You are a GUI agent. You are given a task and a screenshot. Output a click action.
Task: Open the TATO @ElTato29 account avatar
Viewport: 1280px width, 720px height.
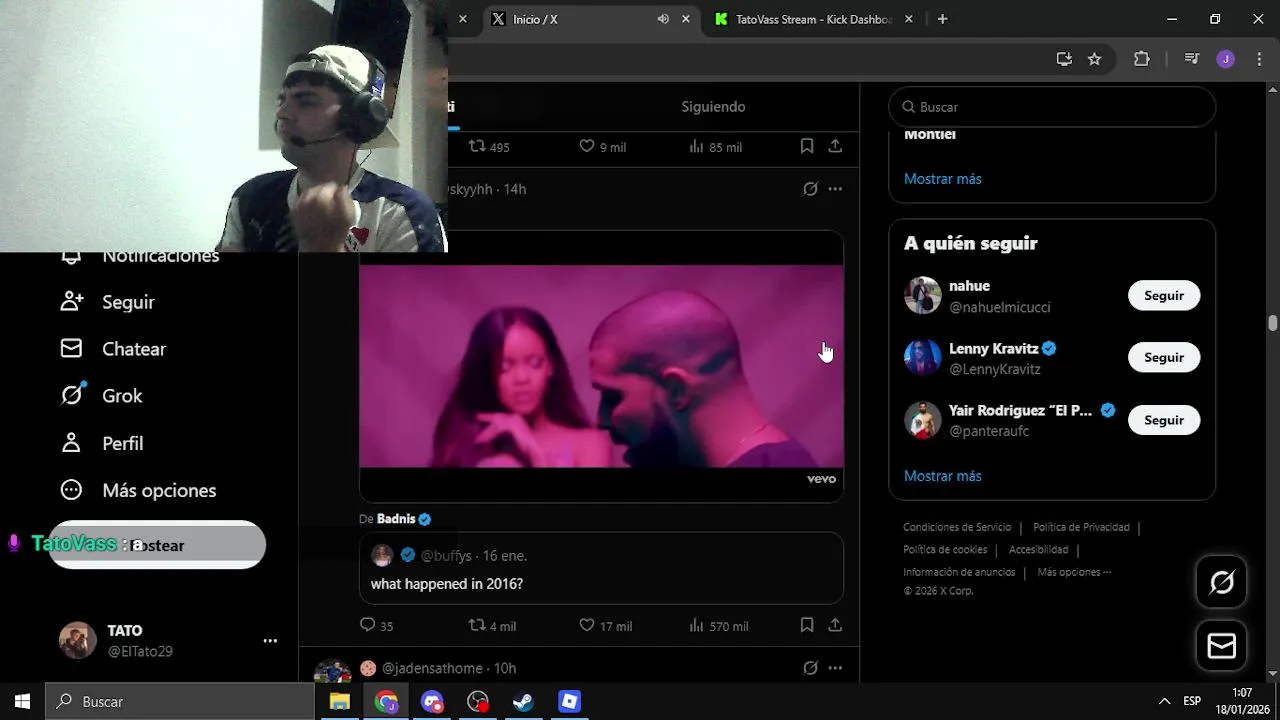[78, 641]
